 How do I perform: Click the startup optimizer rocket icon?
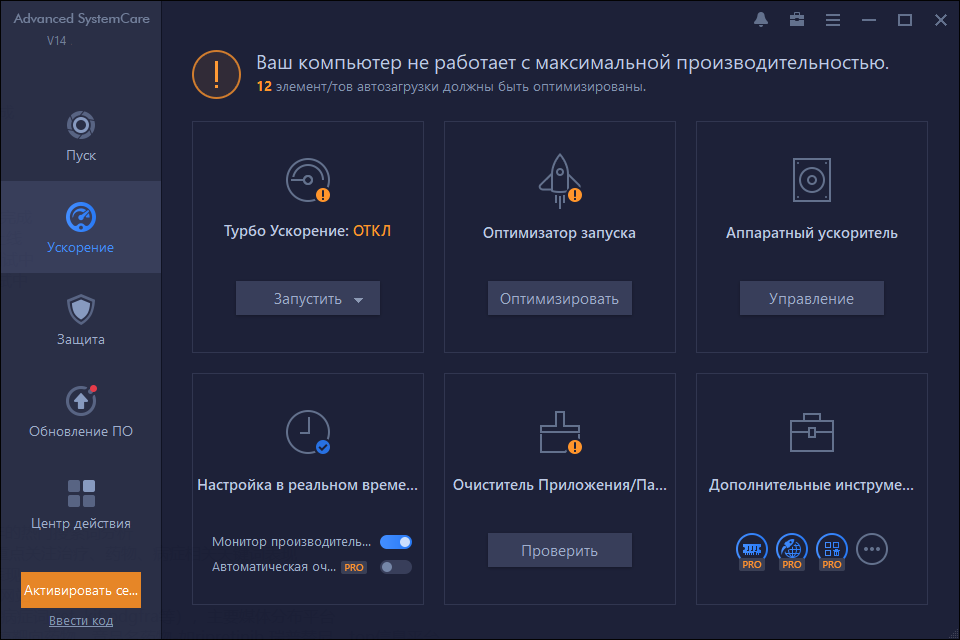click(560, 181)
